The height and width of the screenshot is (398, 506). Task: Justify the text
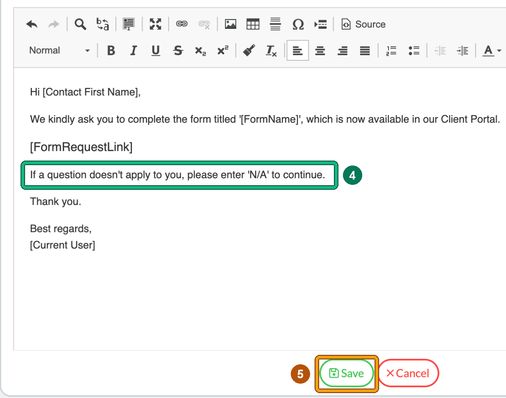coord(365,51)
